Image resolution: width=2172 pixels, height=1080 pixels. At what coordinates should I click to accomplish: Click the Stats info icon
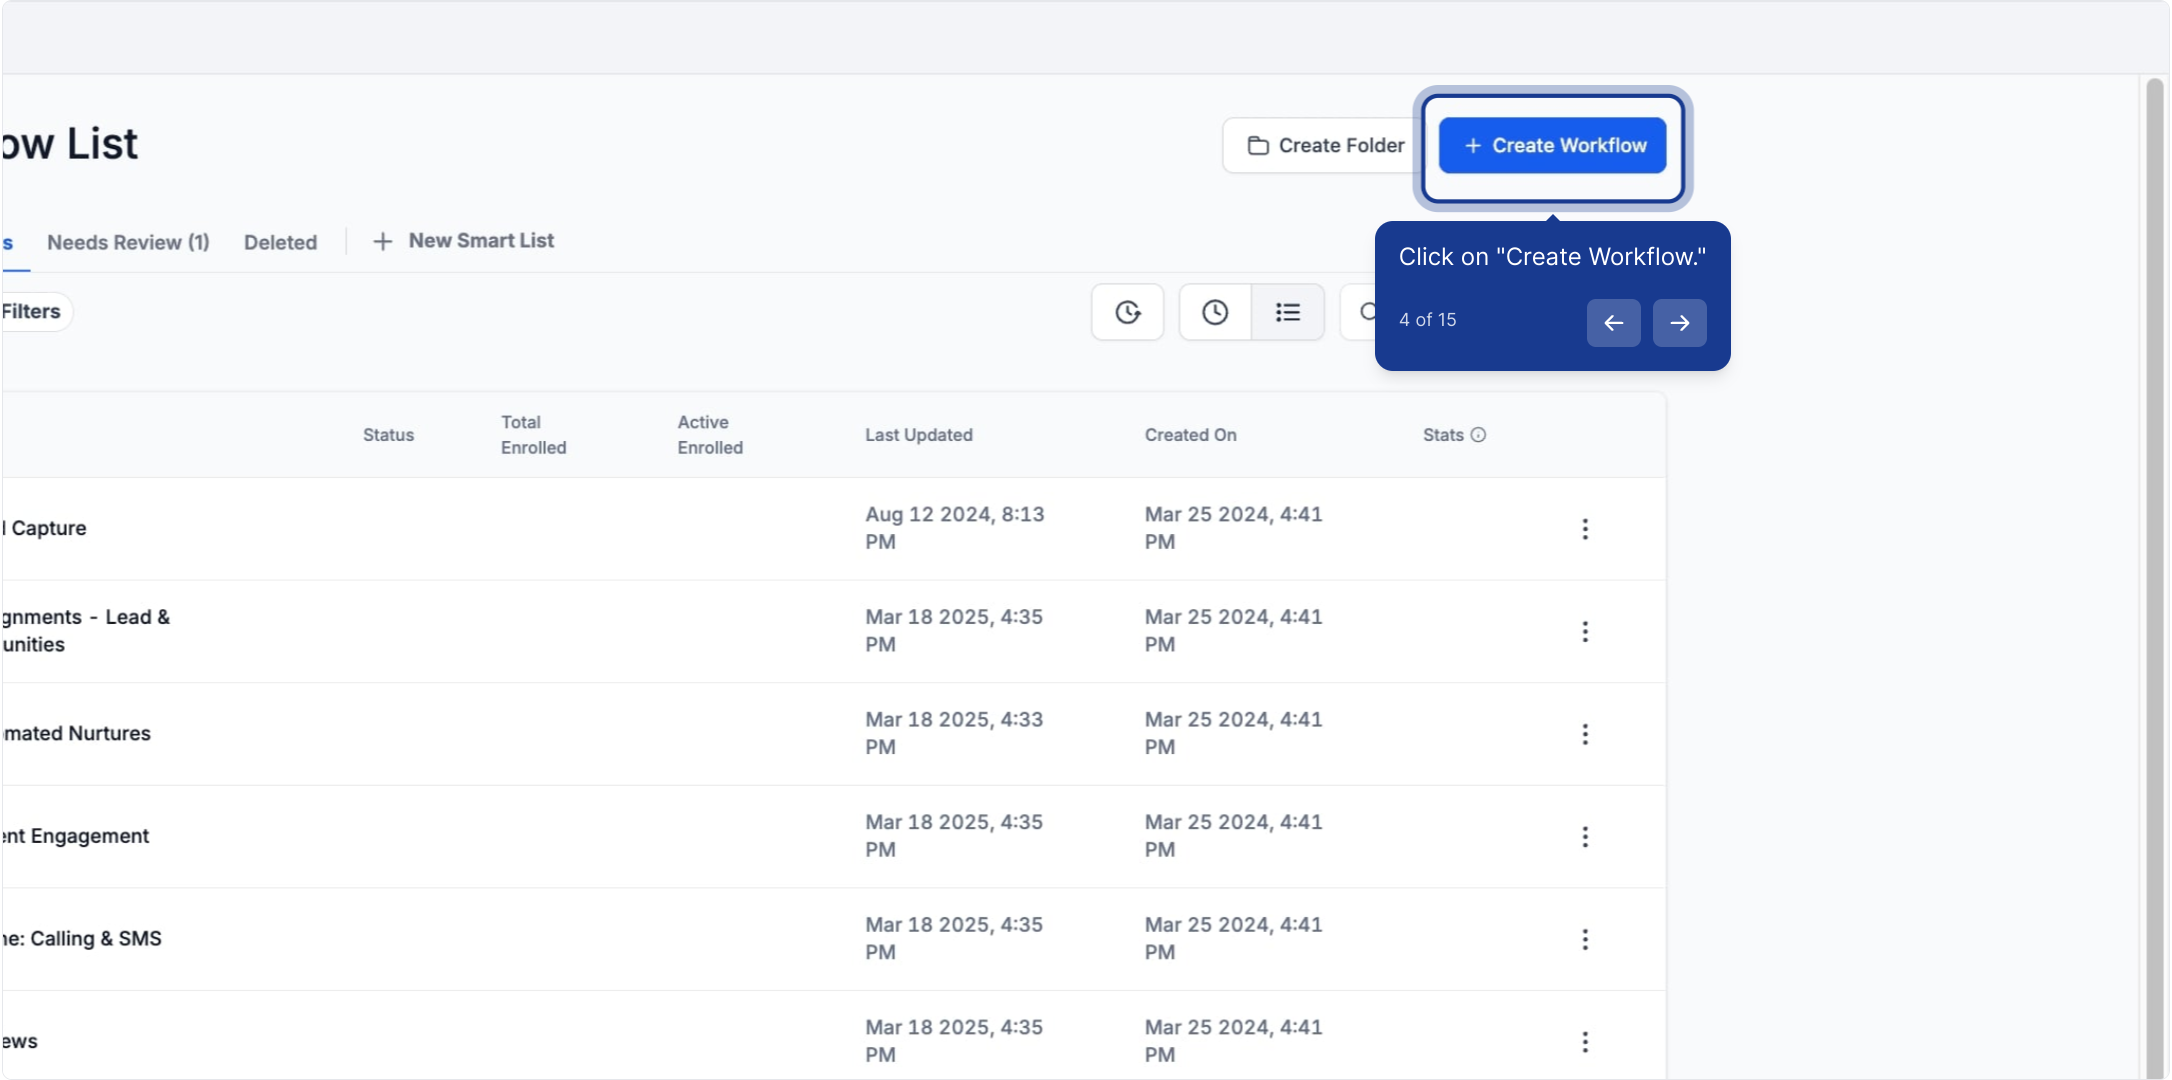click(x=1478, y=434)
